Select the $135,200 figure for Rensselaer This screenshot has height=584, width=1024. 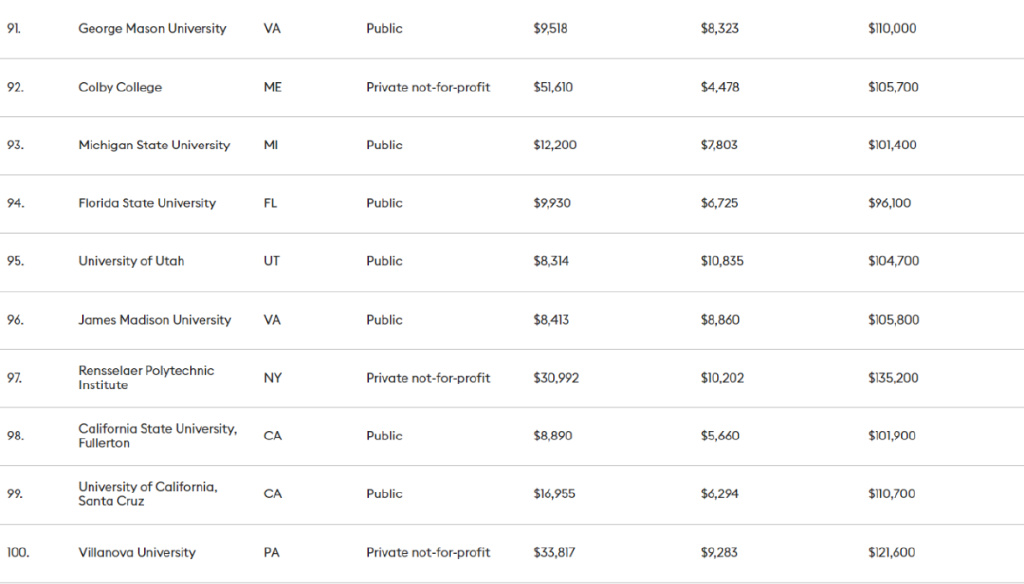click(x=893, y=378)
